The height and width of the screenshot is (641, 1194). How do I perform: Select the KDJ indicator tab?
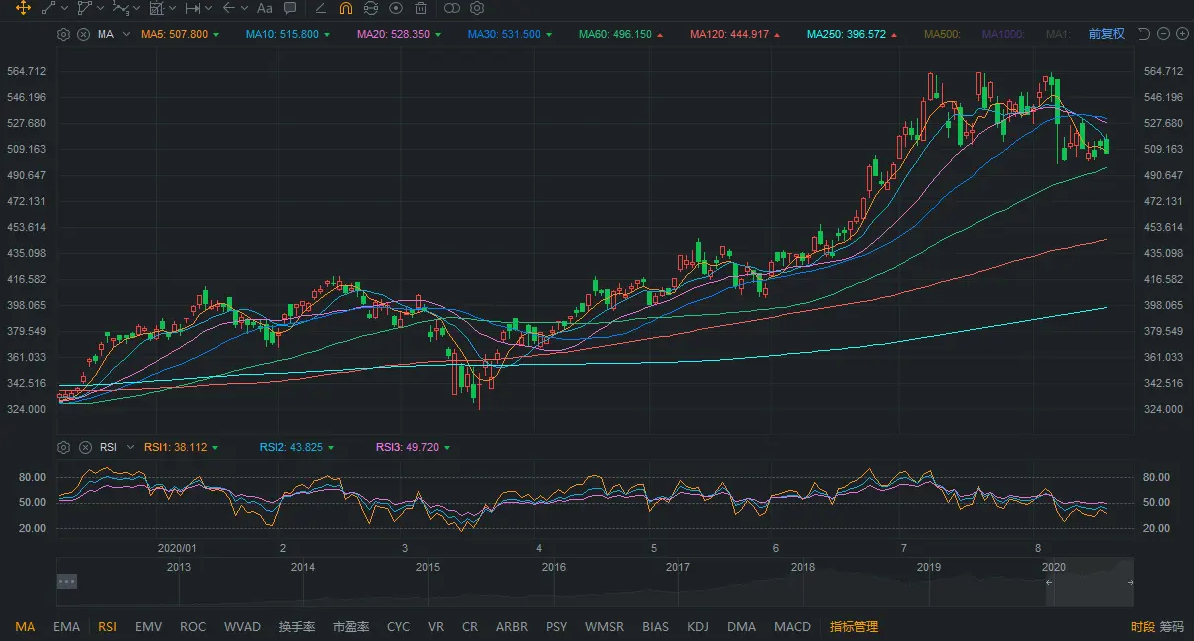700,627
